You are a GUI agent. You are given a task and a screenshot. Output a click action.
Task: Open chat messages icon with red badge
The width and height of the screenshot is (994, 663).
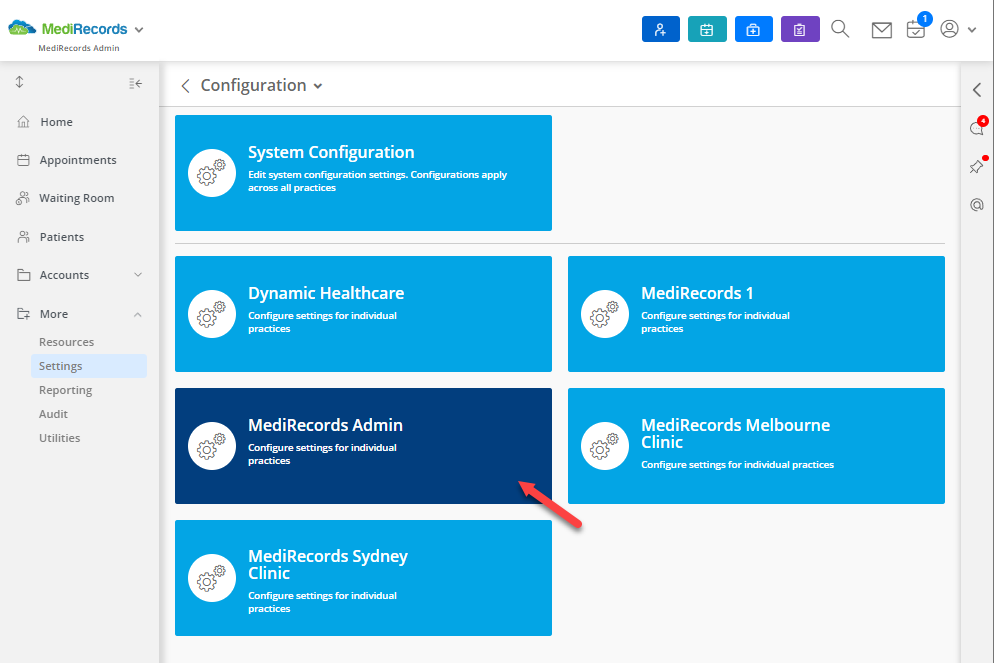point(978,127)
